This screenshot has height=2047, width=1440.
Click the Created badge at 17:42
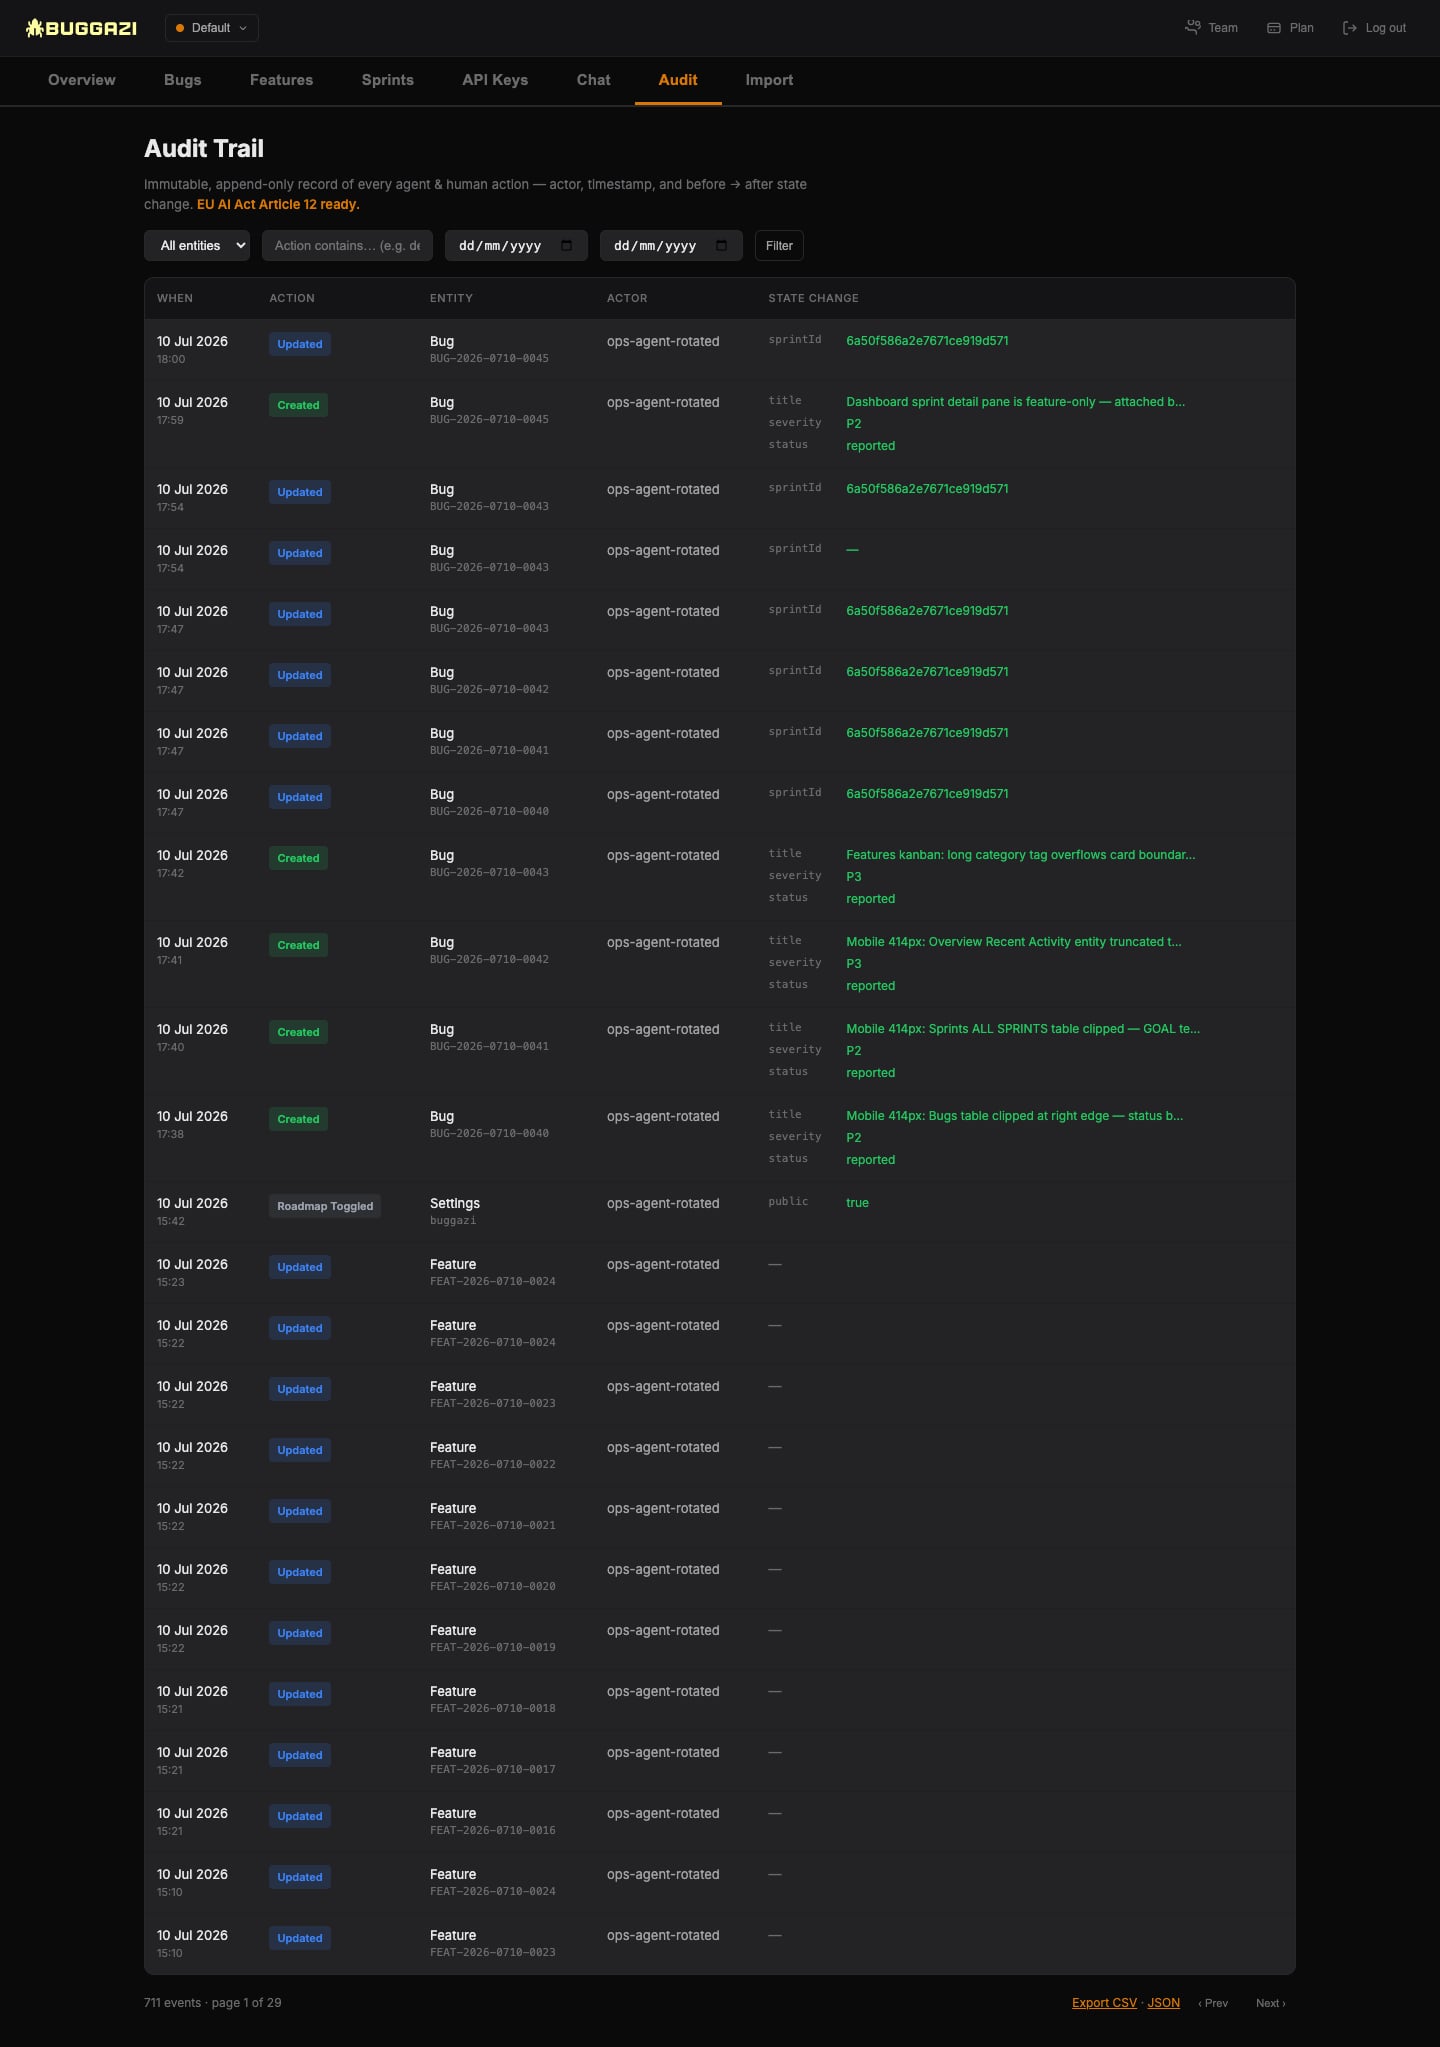click(x=298, y=858)
